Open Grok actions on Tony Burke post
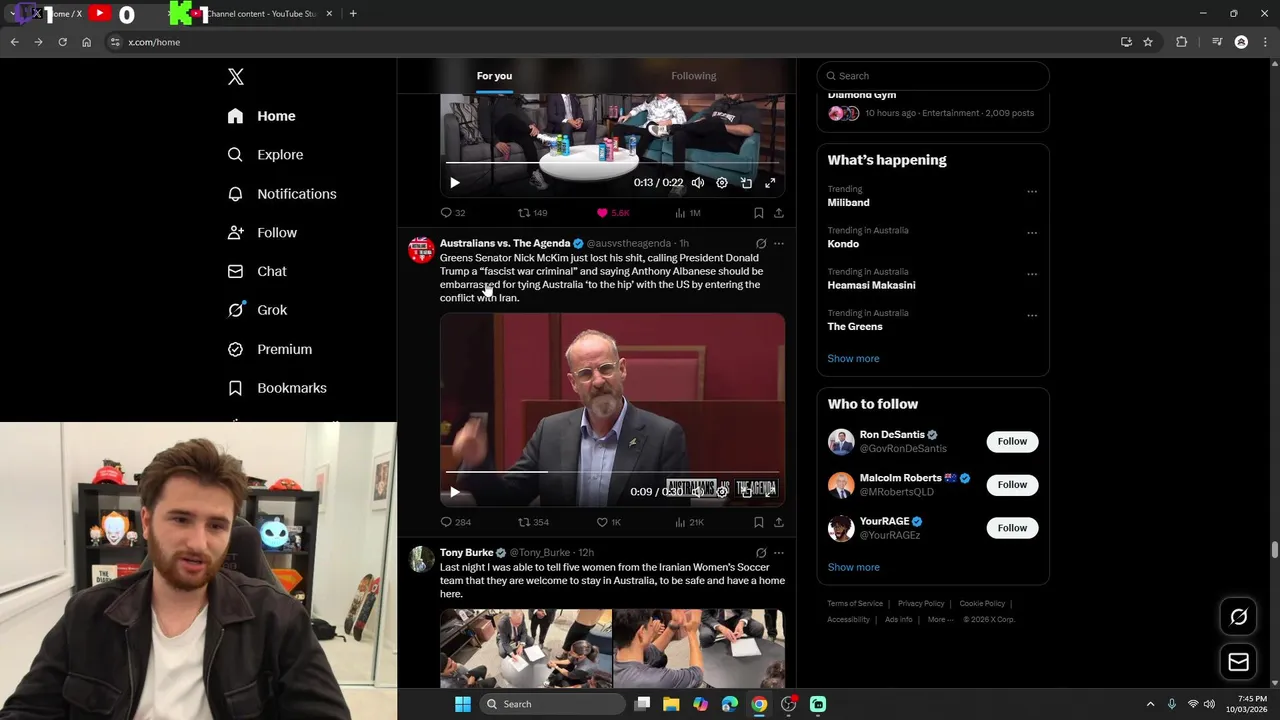1280x720 pixels. pyautogui.click(x=761, y=553)
